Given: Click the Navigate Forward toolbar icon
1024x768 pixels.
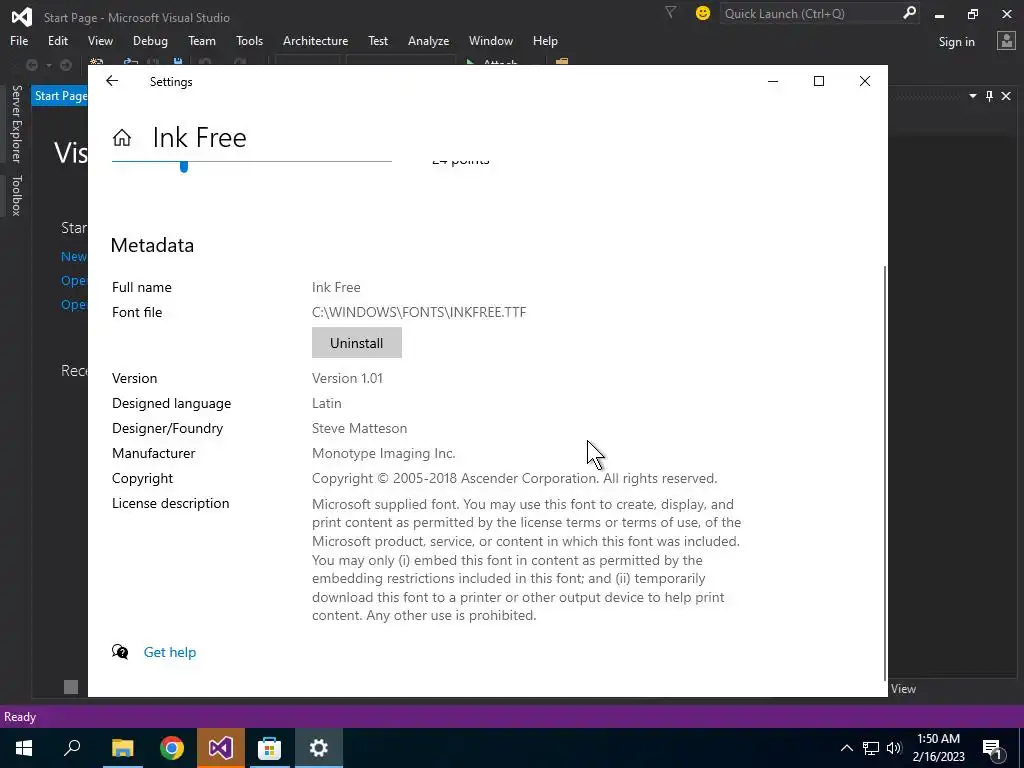Looking at the screenshot, I should (x=66, y=65).
